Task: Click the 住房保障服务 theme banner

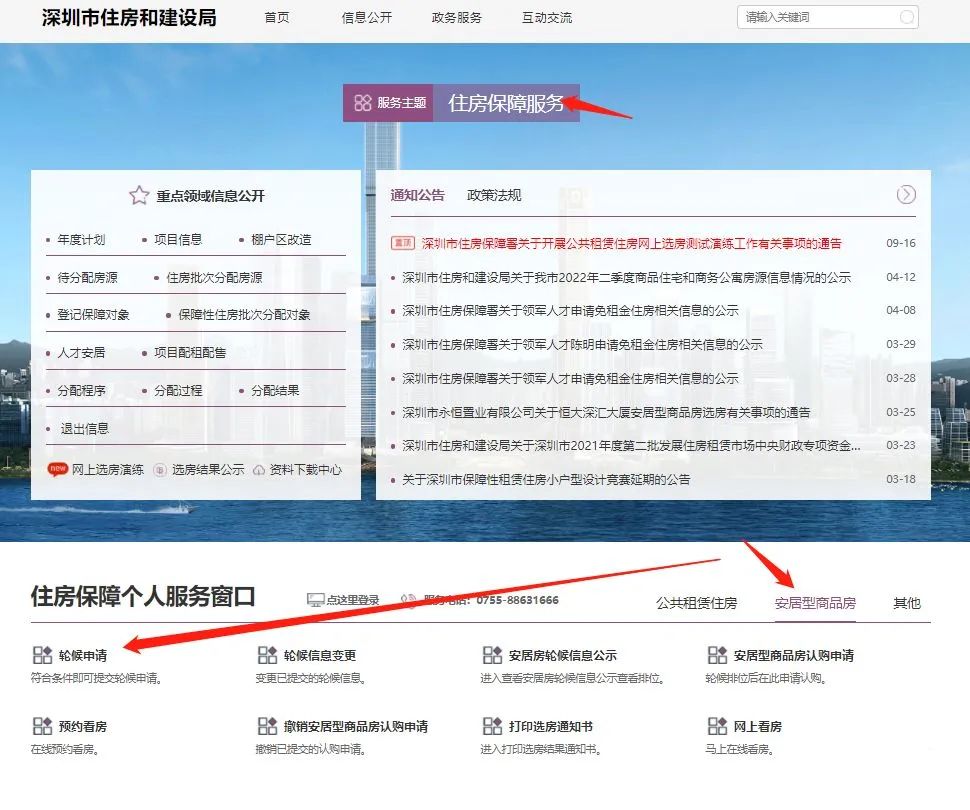Action: [506, 103]
